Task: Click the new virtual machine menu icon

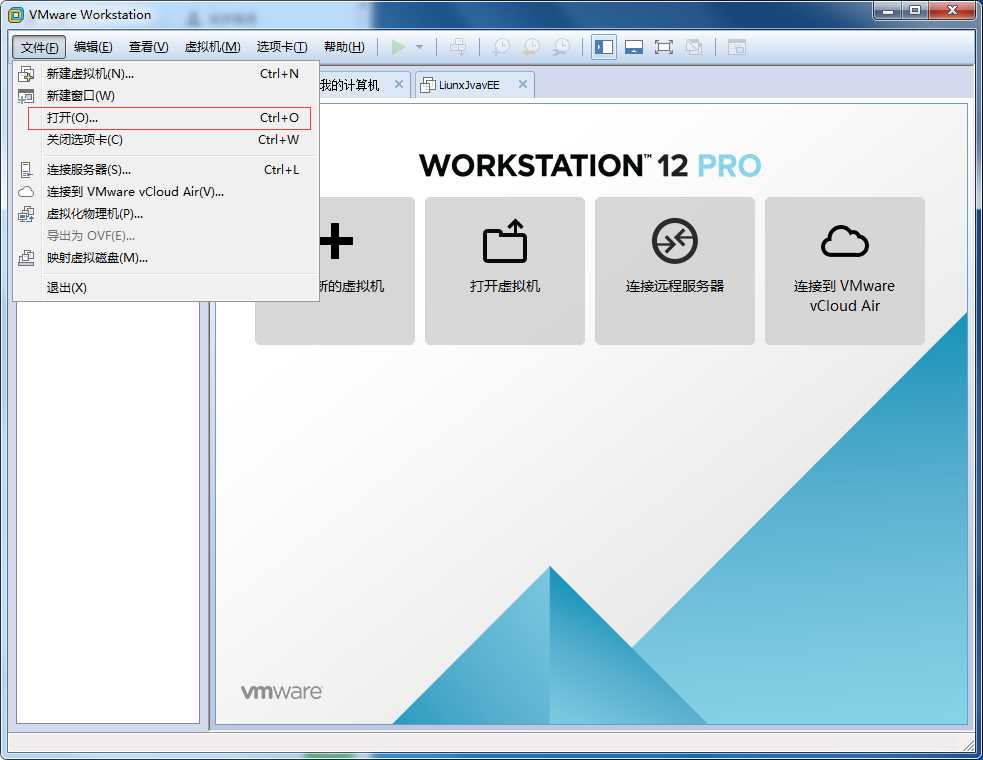Action: [x=26, y=74]
